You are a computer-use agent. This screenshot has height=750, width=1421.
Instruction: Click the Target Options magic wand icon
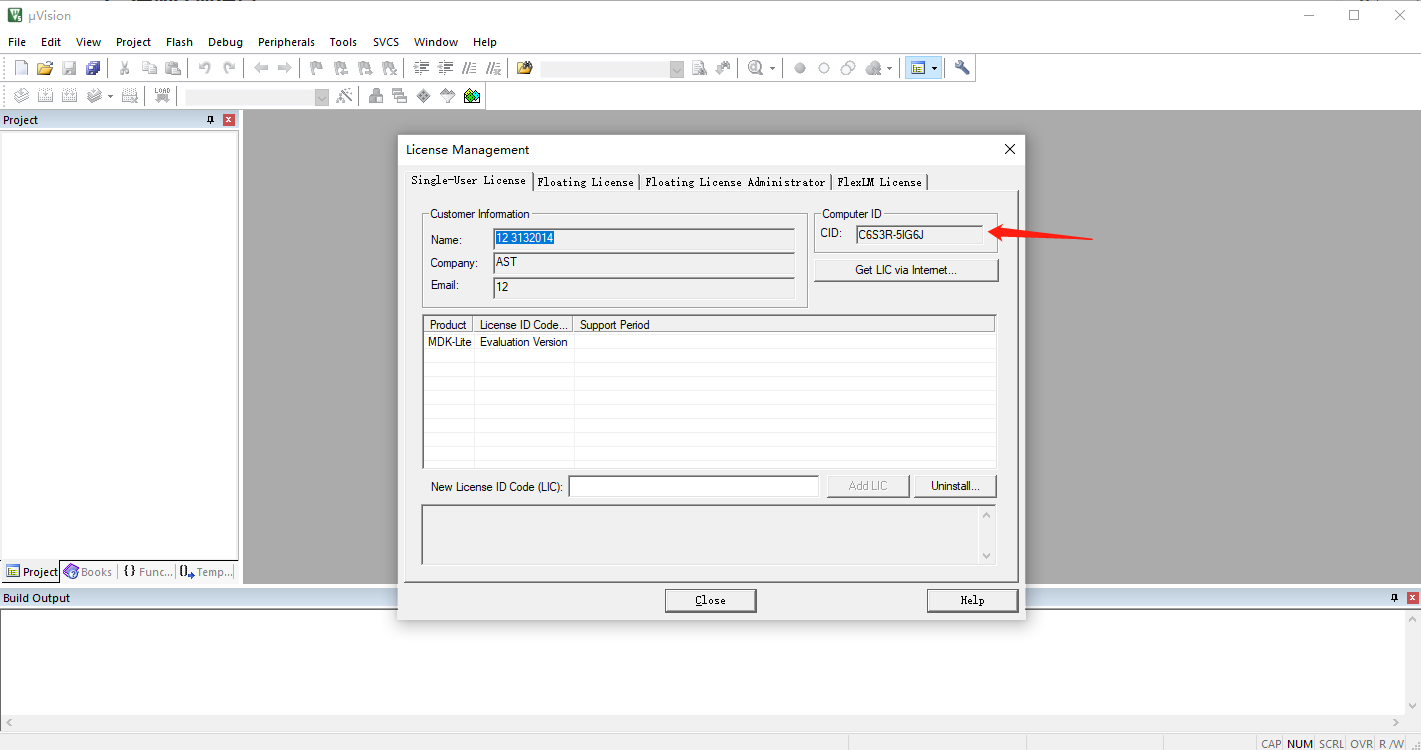point(344,96)
